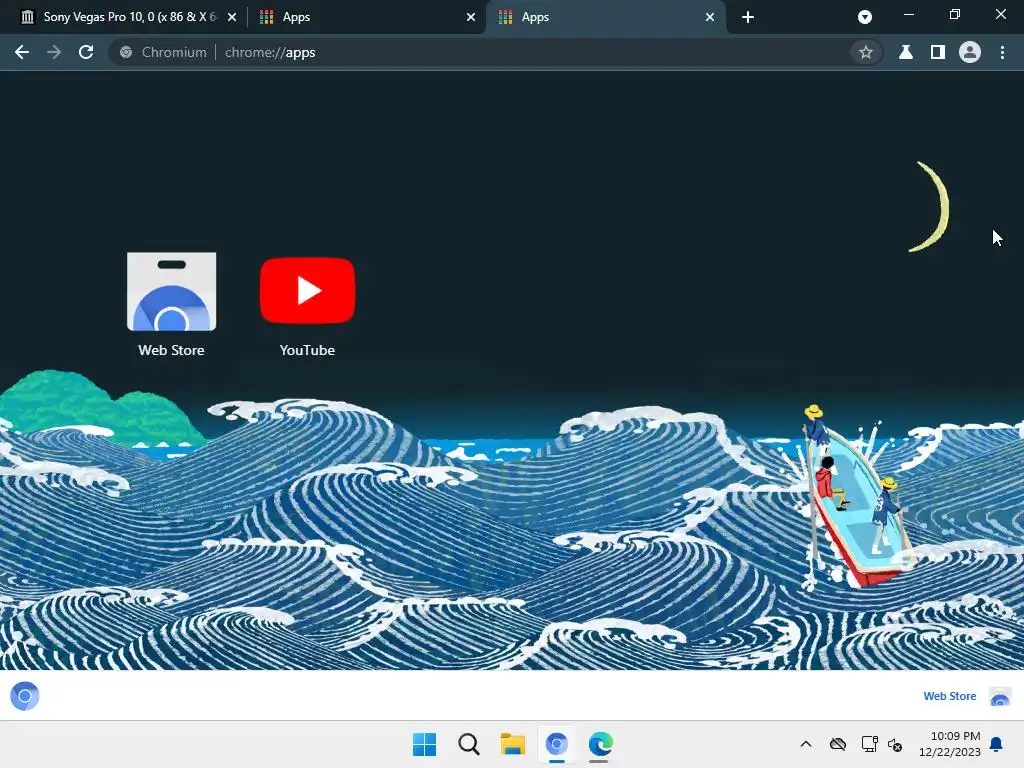Minimize the Chromium window

908,14
